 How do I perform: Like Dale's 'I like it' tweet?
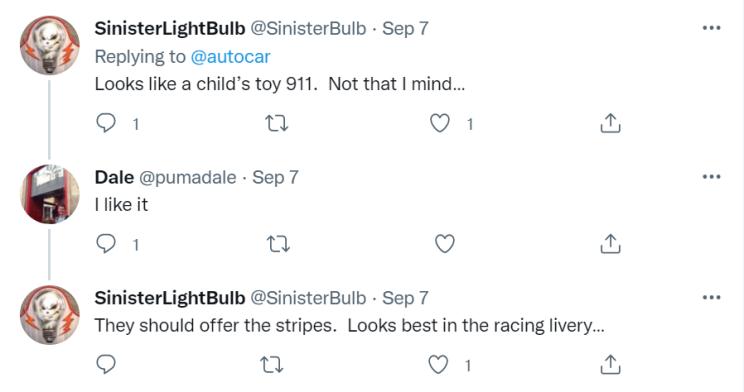pos(445,243)
